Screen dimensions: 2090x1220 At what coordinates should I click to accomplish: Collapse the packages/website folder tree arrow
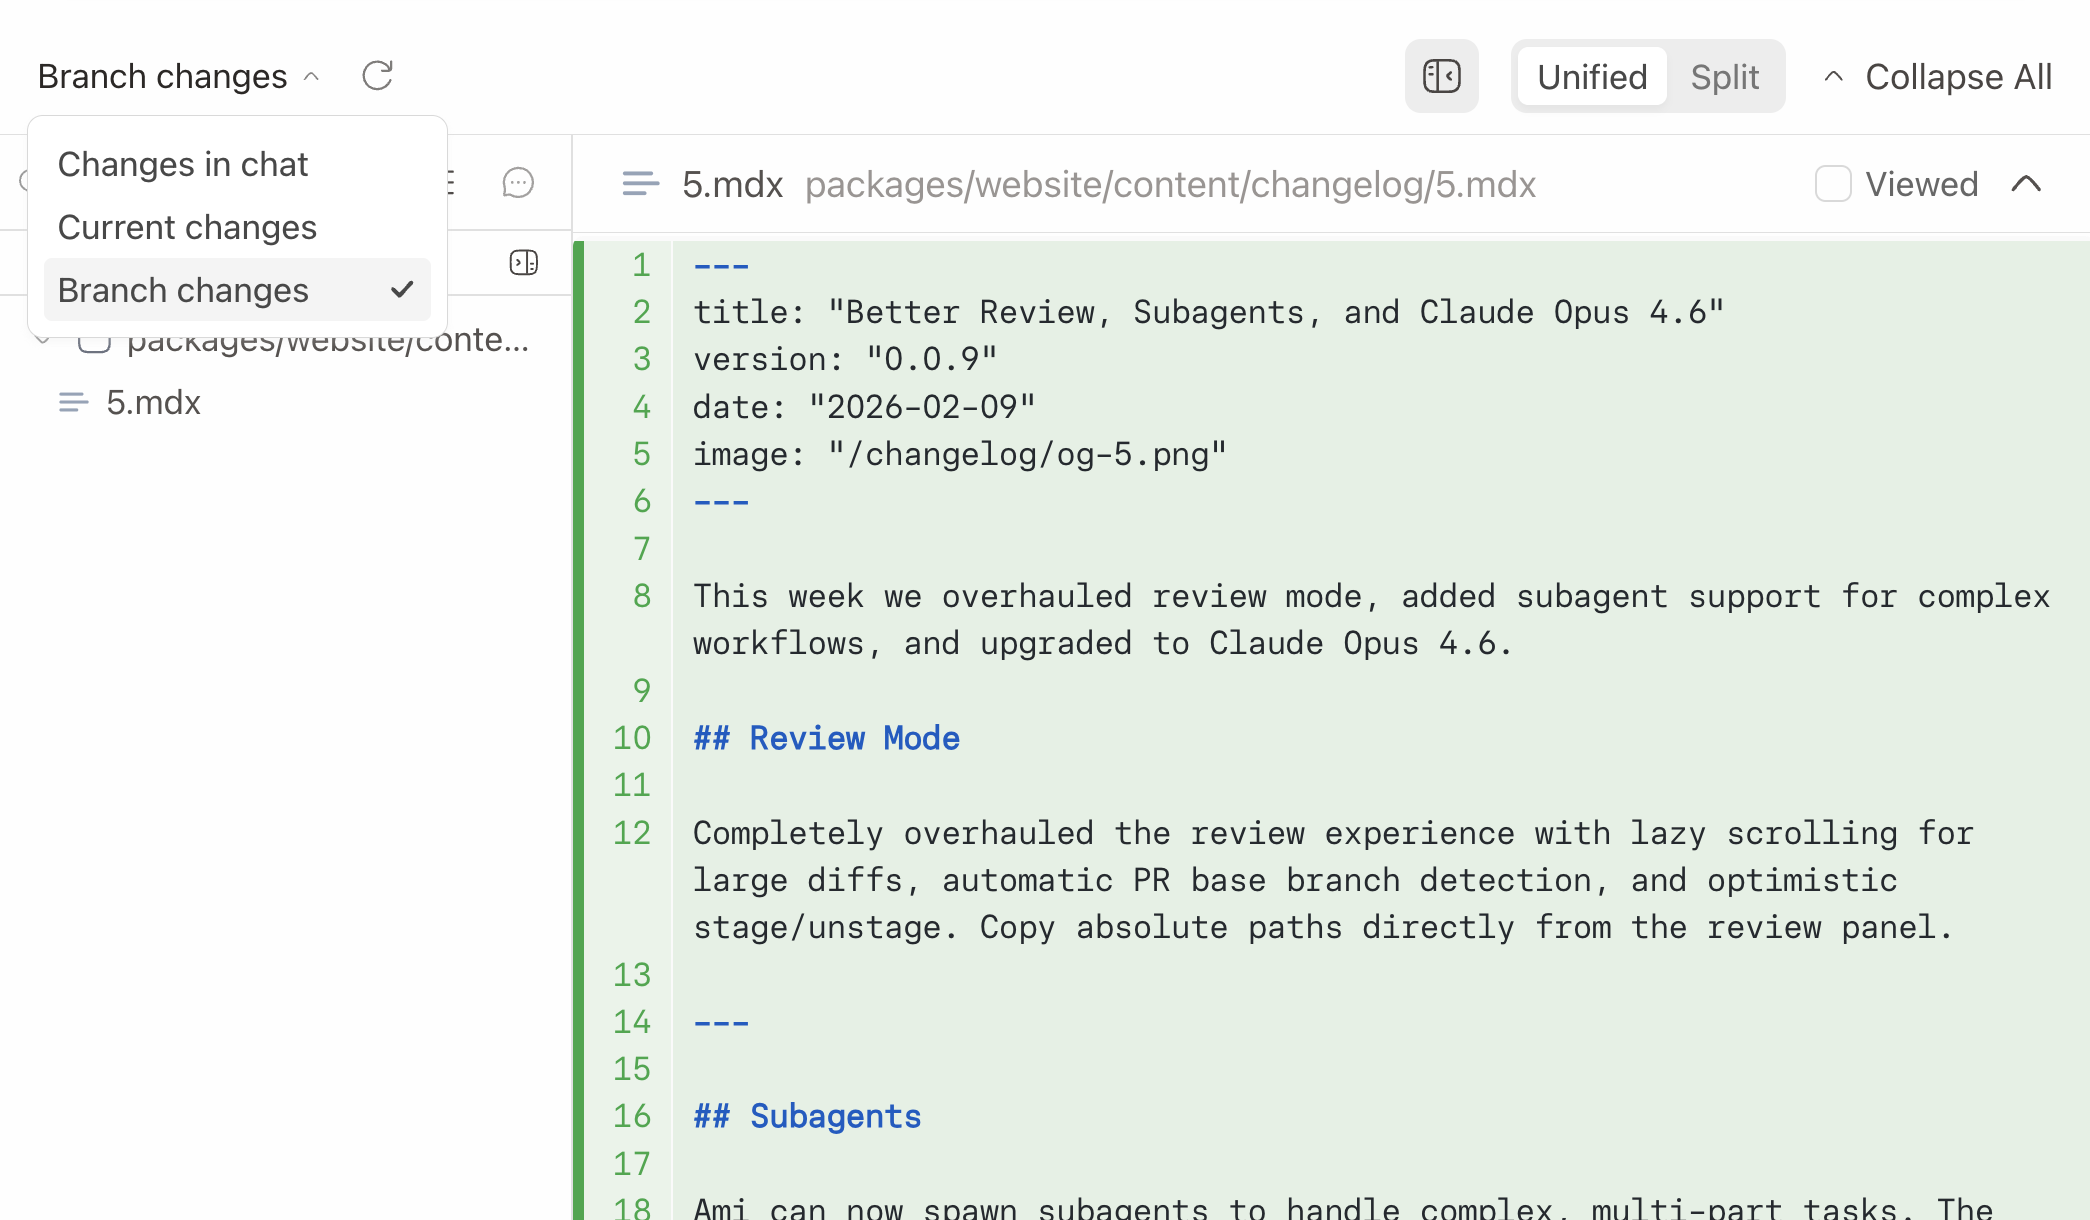pyautogui.click(x=42, y=340)
